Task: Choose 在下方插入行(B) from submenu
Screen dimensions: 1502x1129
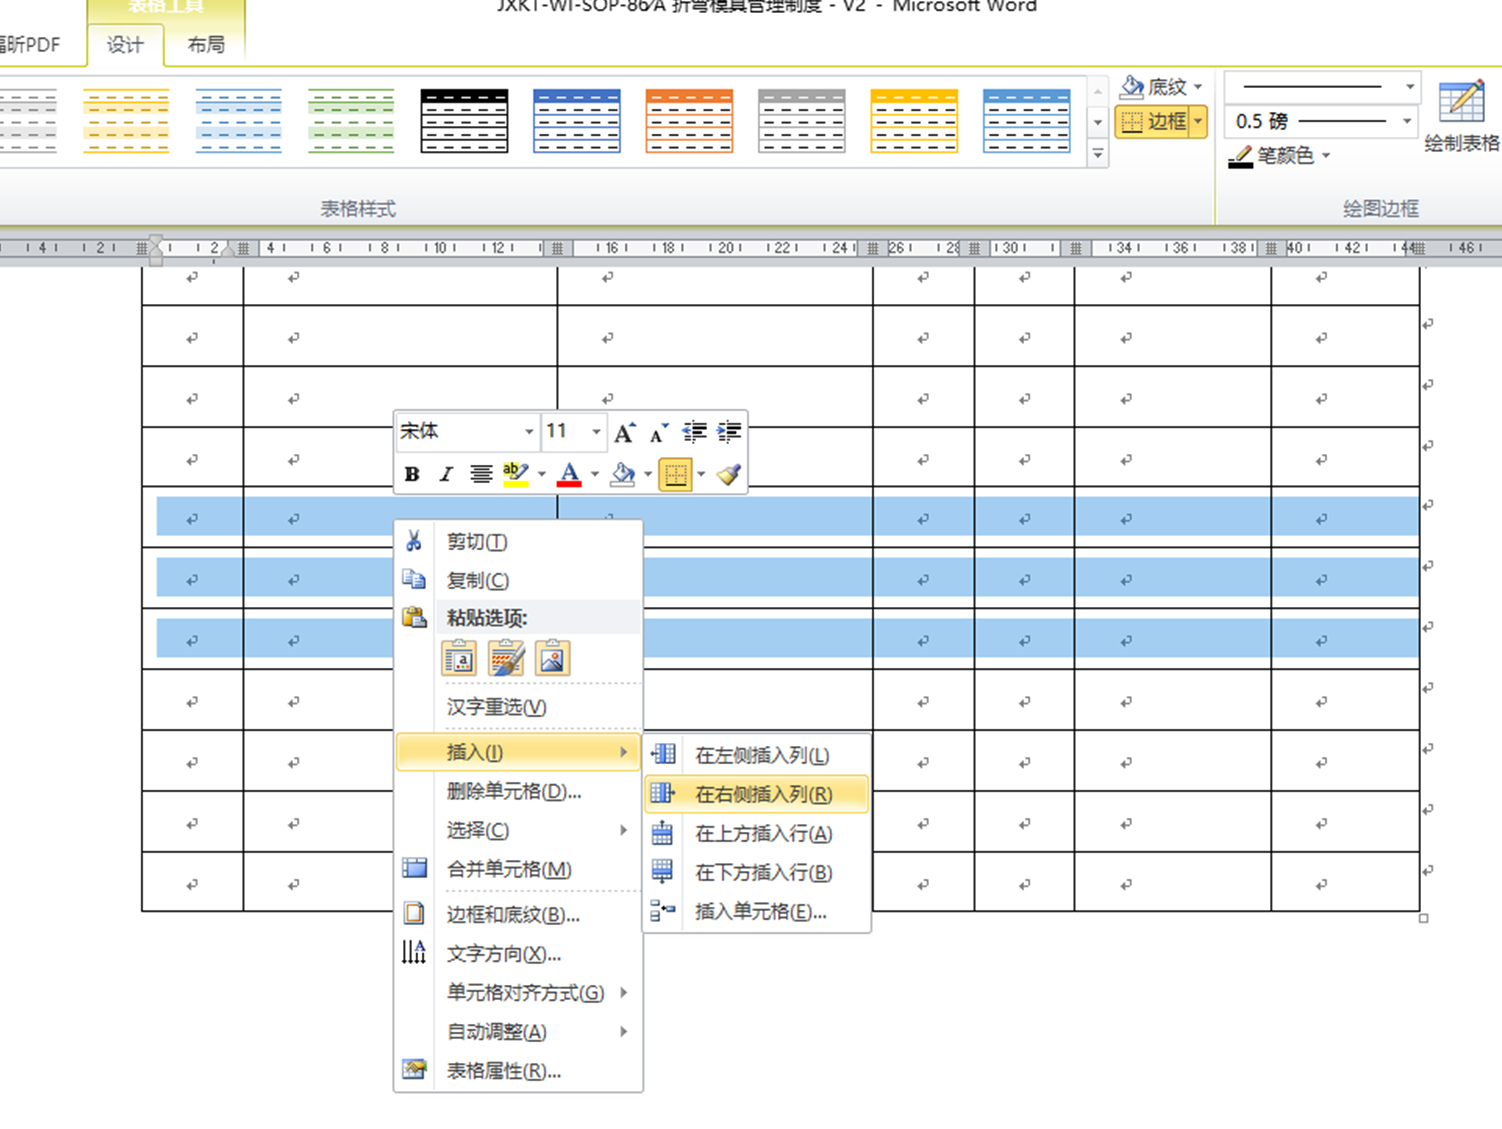Action: [757, 872]
